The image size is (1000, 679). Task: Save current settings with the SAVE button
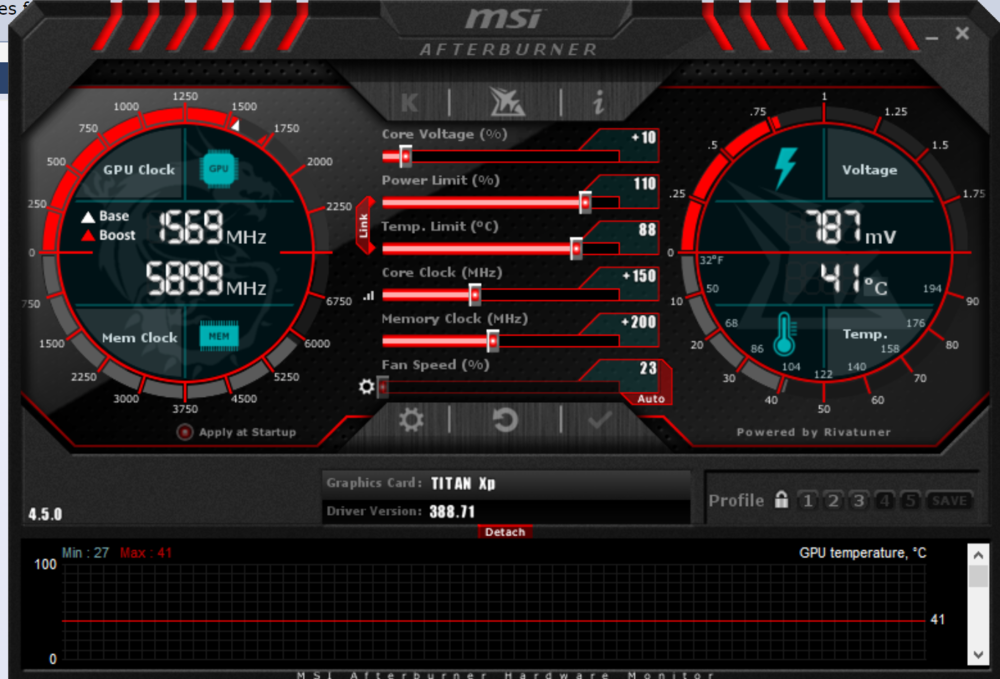point(948,500)
